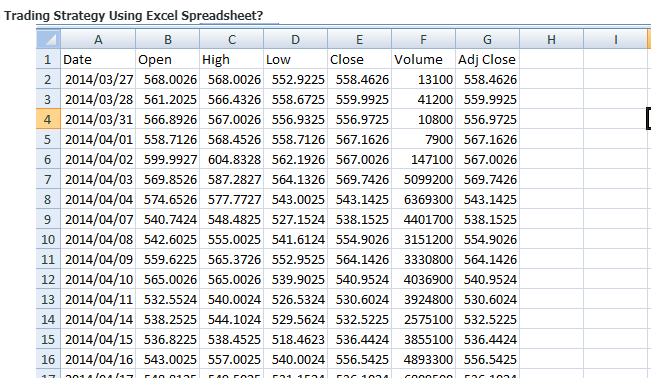Select column C header
Image resolution: width=651 pixels, height=391 pixels.
(232, 39)
